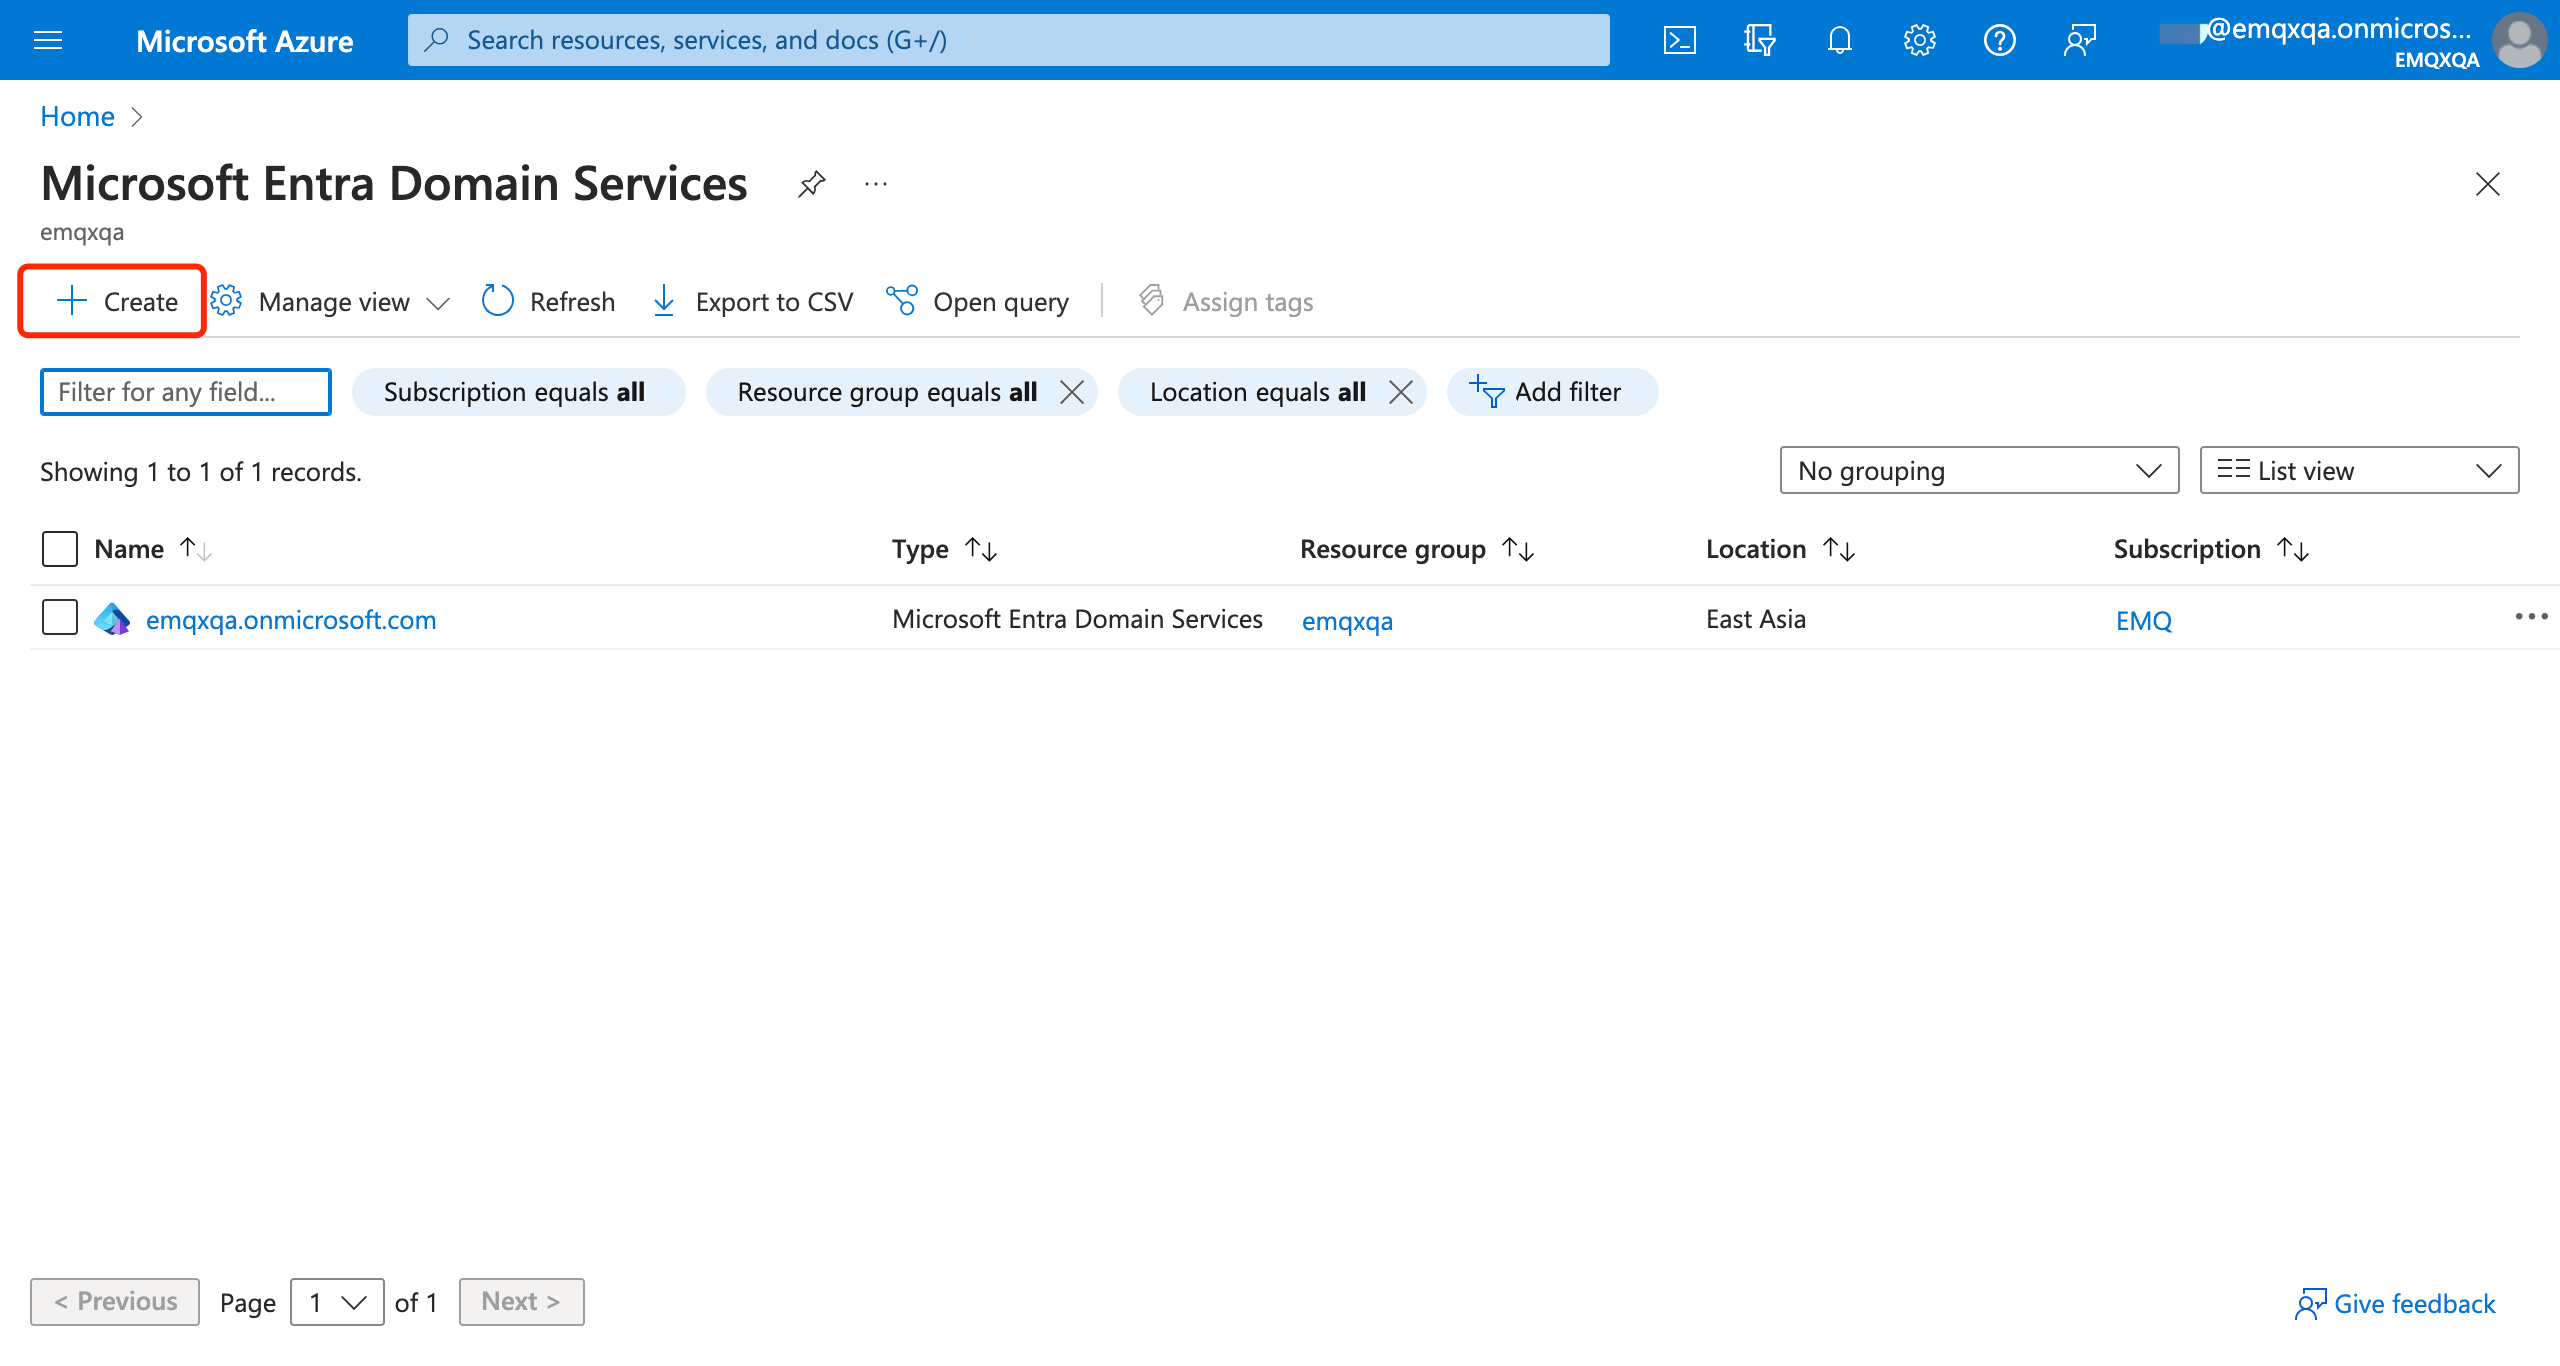Open the Azure Cloud Shell terminal
Image resolution: width=2560 pixels, height=1366 pixels.
pos(1680,40)
